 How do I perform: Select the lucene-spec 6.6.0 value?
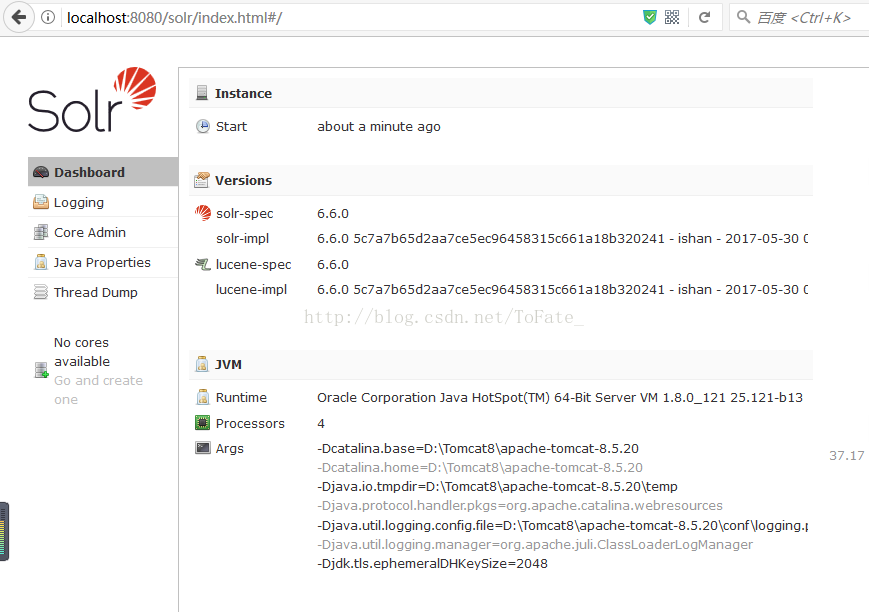(x=333, y=264)
